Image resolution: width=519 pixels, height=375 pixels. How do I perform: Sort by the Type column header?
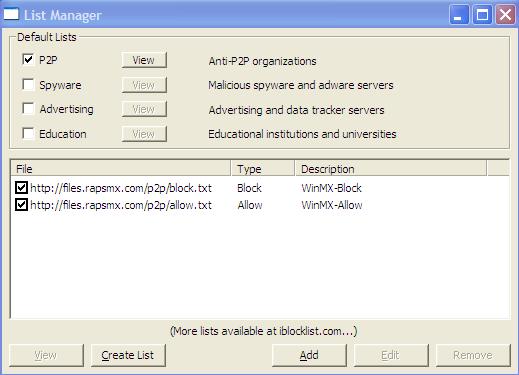tap(263, 169)
